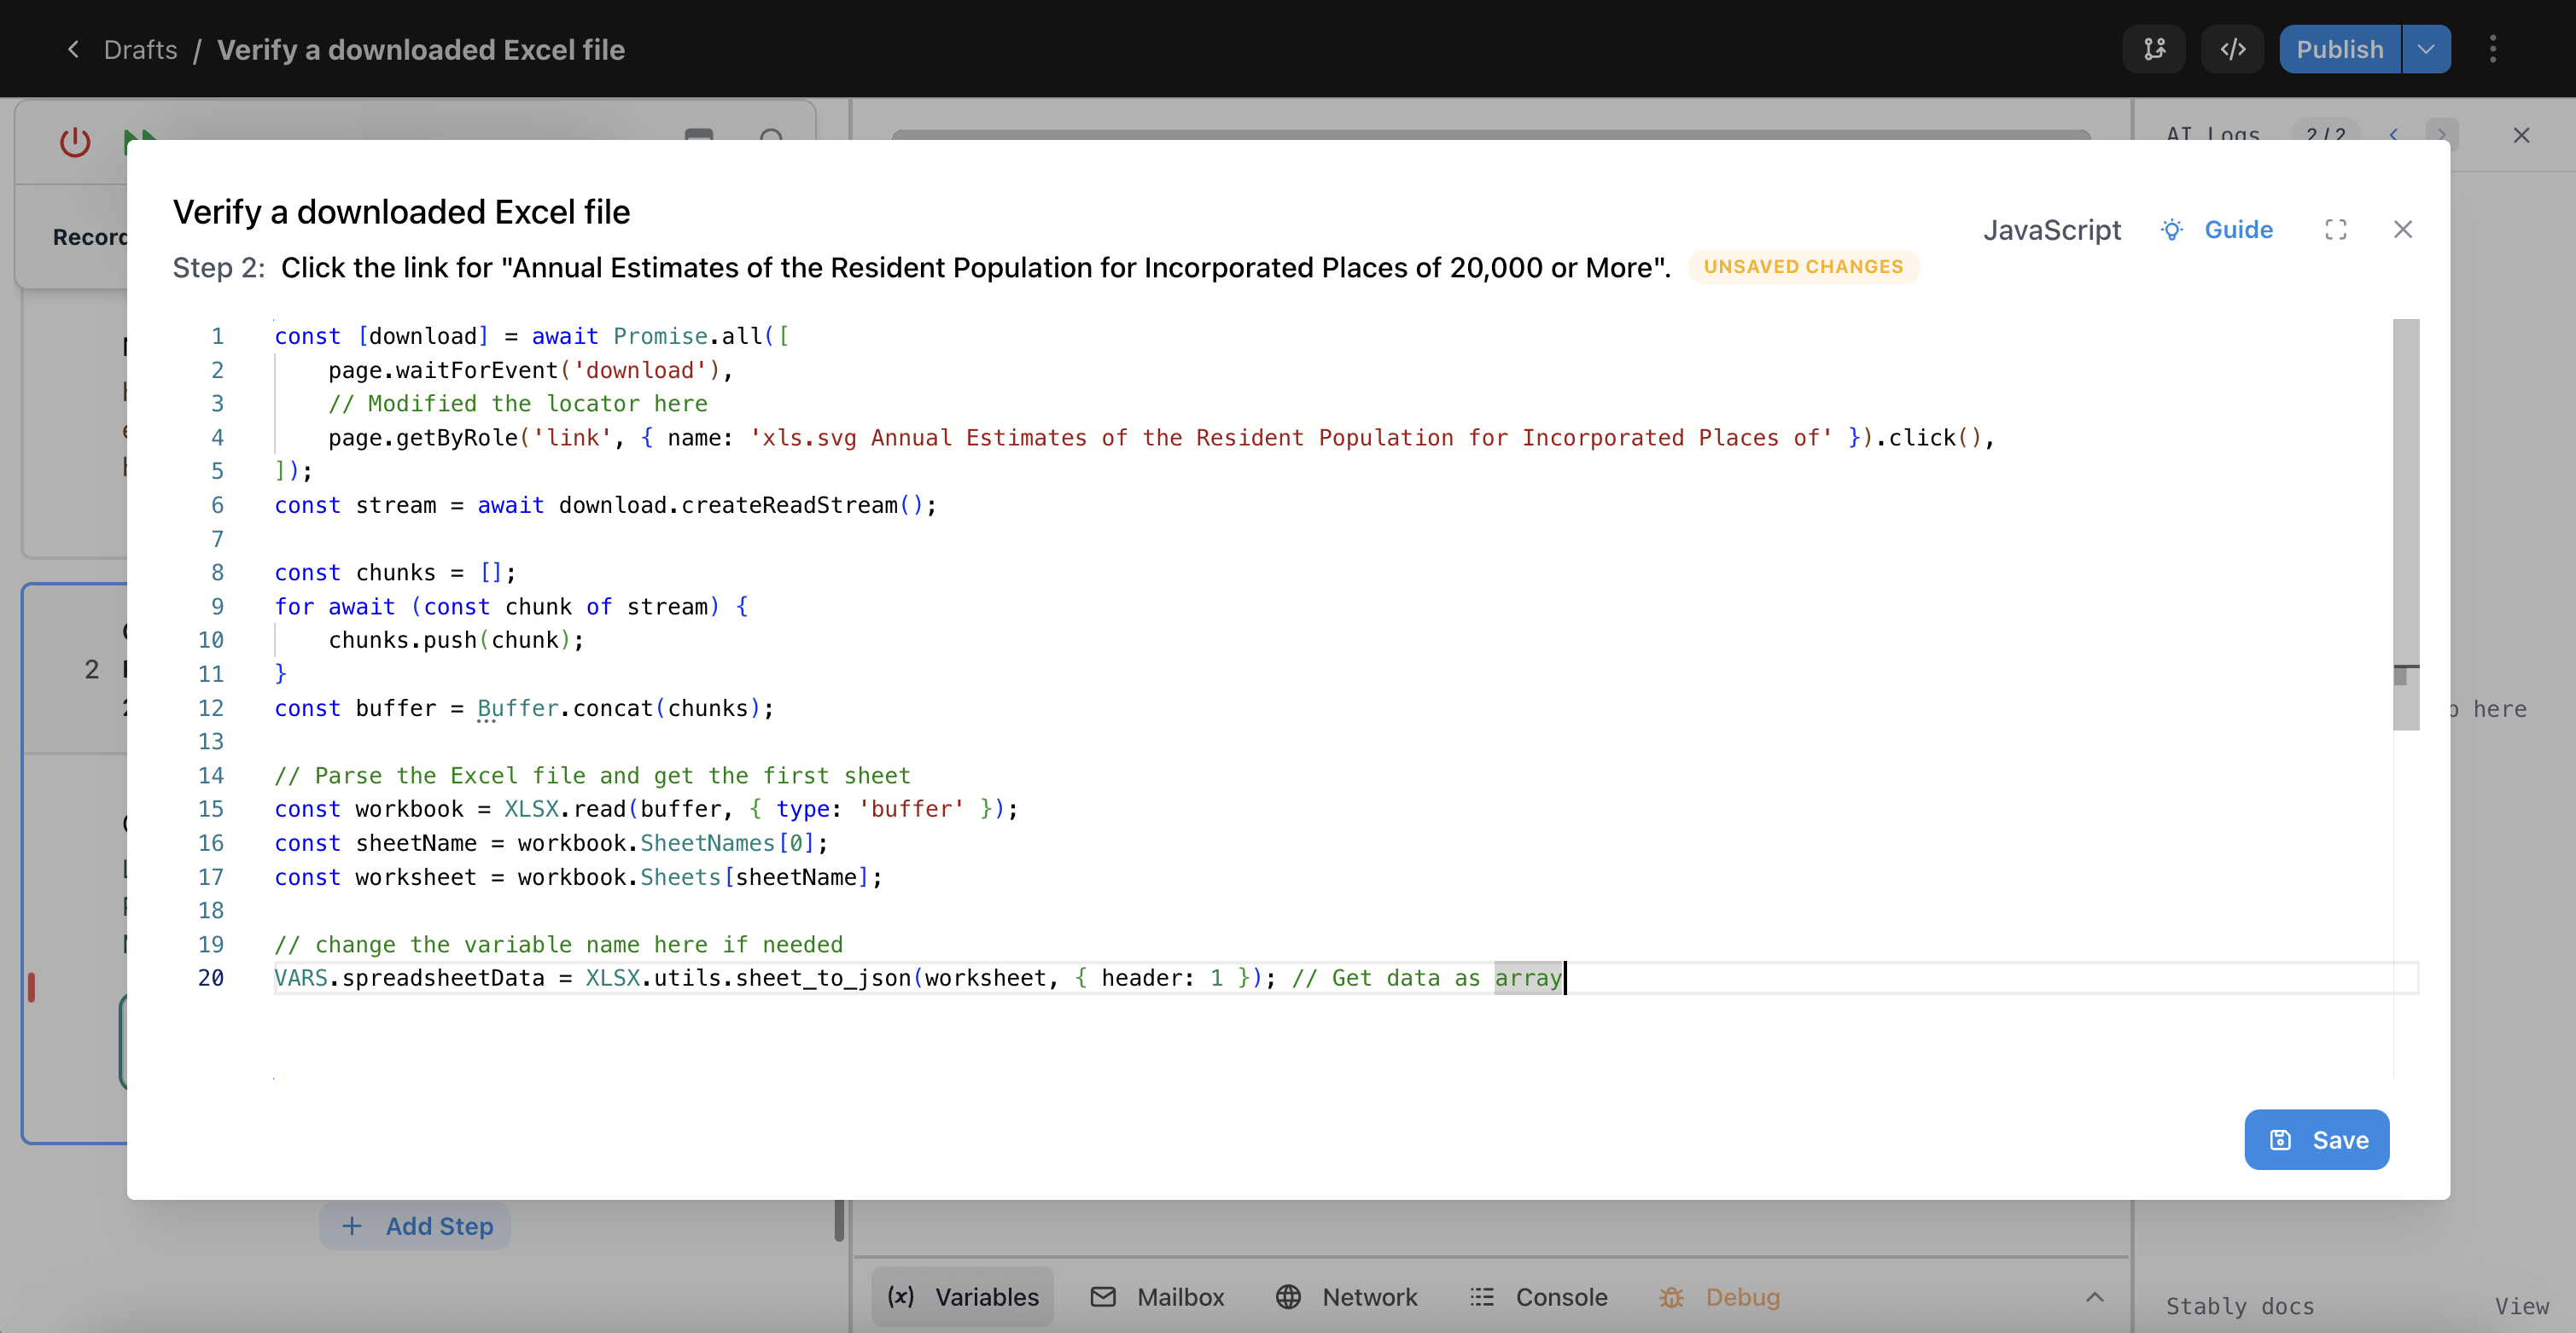
Task: Click the lightbulb icon beside Guide
Action: [2171, 230]
